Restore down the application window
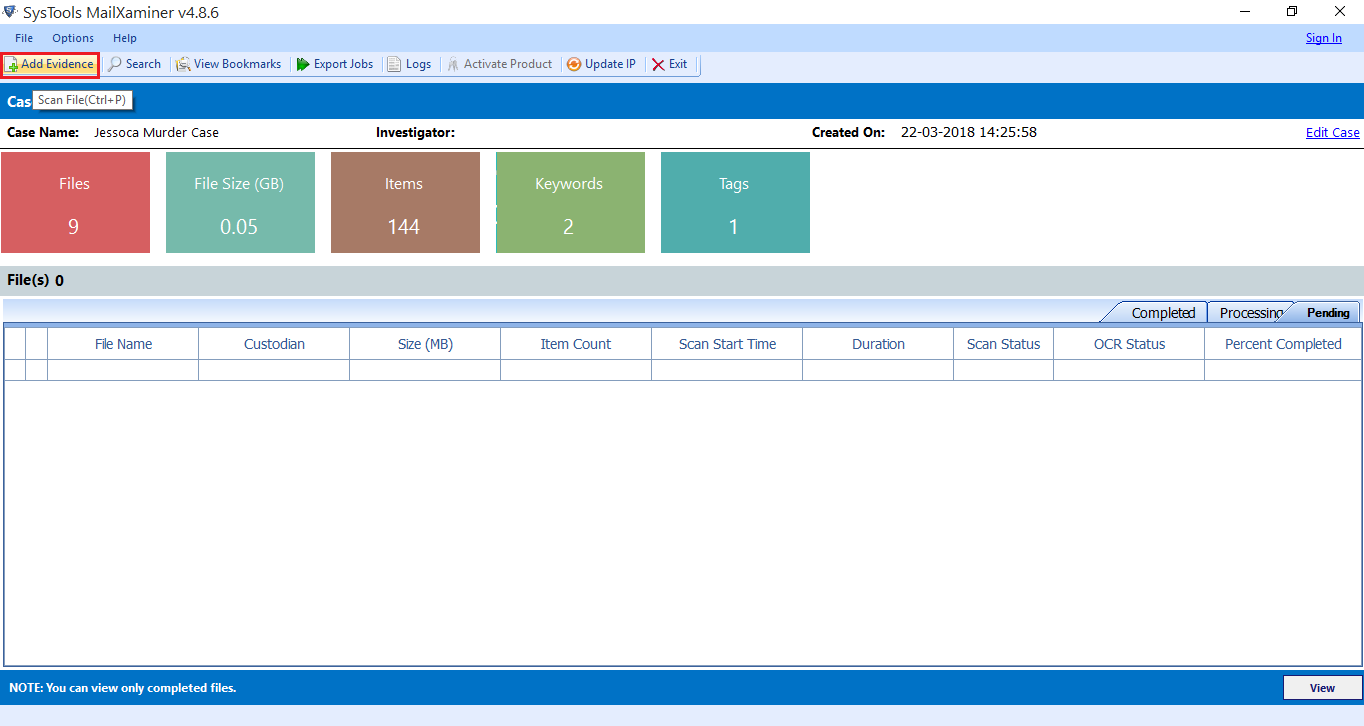This screenshot has height=726, width=1364. (1291, 12)
